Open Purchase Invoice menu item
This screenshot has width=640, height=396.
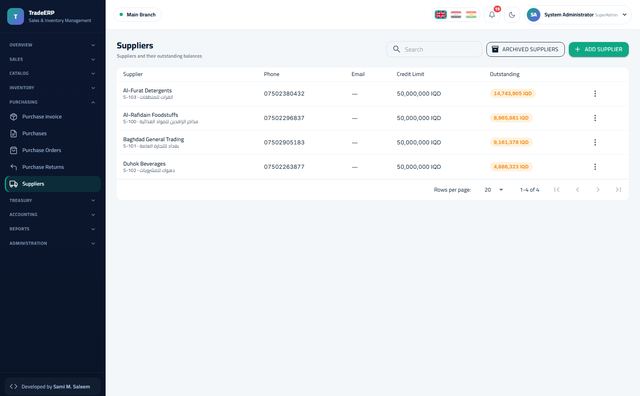point(52,117)
